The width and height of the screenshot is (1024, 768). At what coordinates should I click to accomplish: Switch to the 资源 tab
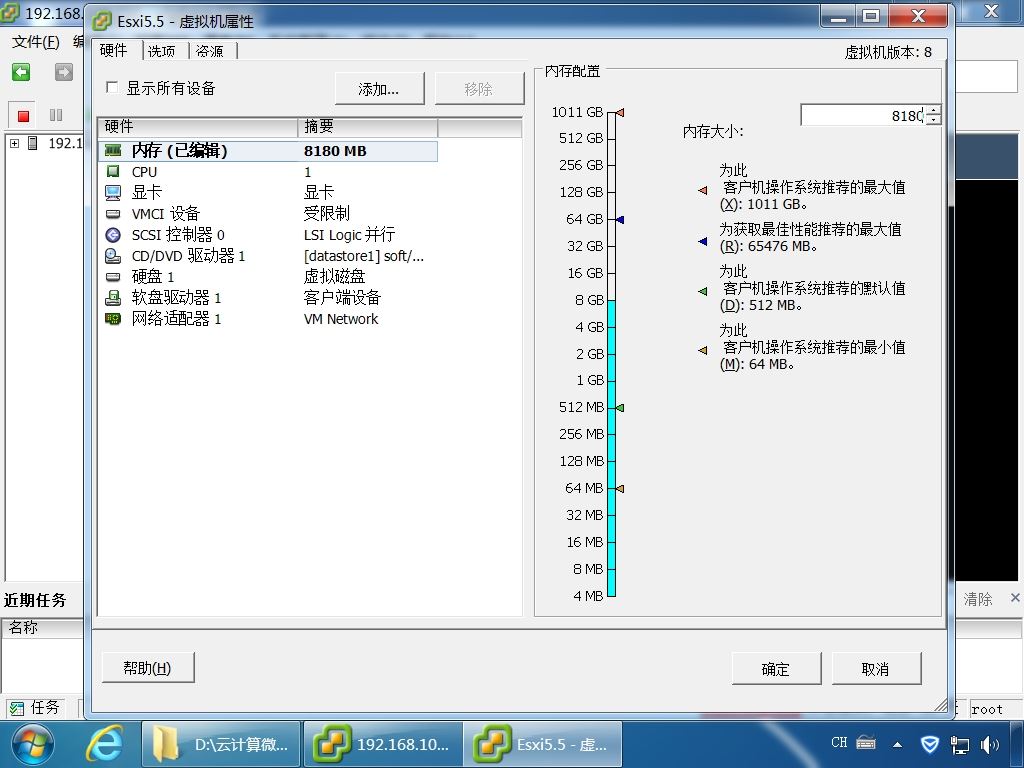[210, 51]
